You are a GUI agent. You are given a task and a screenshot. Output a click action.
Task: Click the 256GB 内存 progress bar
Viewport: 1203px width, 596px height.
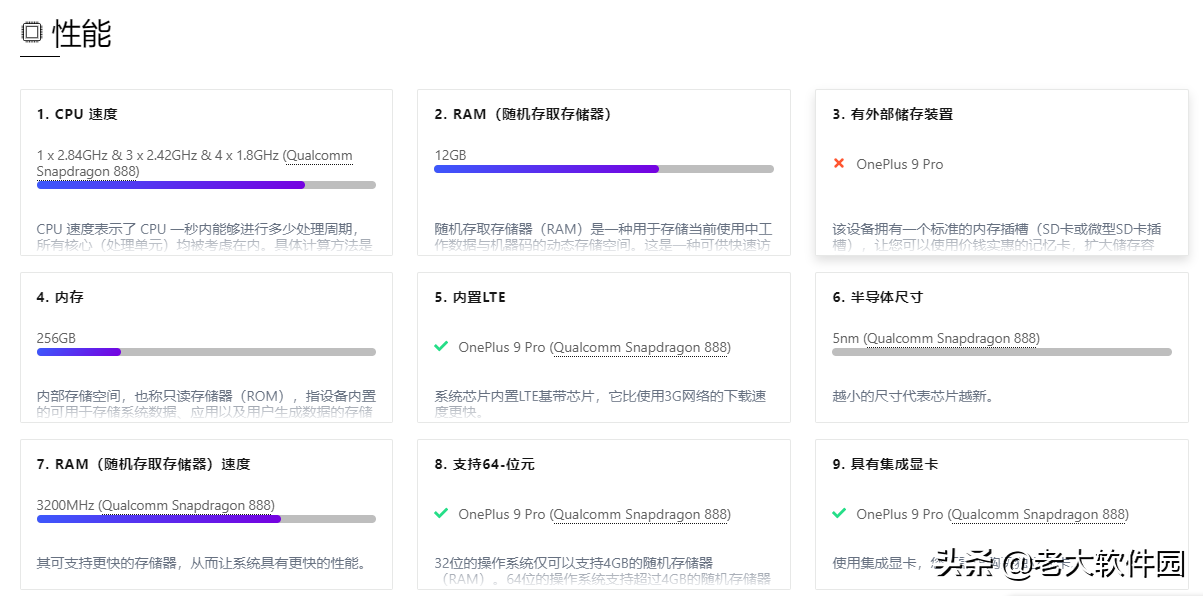[x=206, y=352]
